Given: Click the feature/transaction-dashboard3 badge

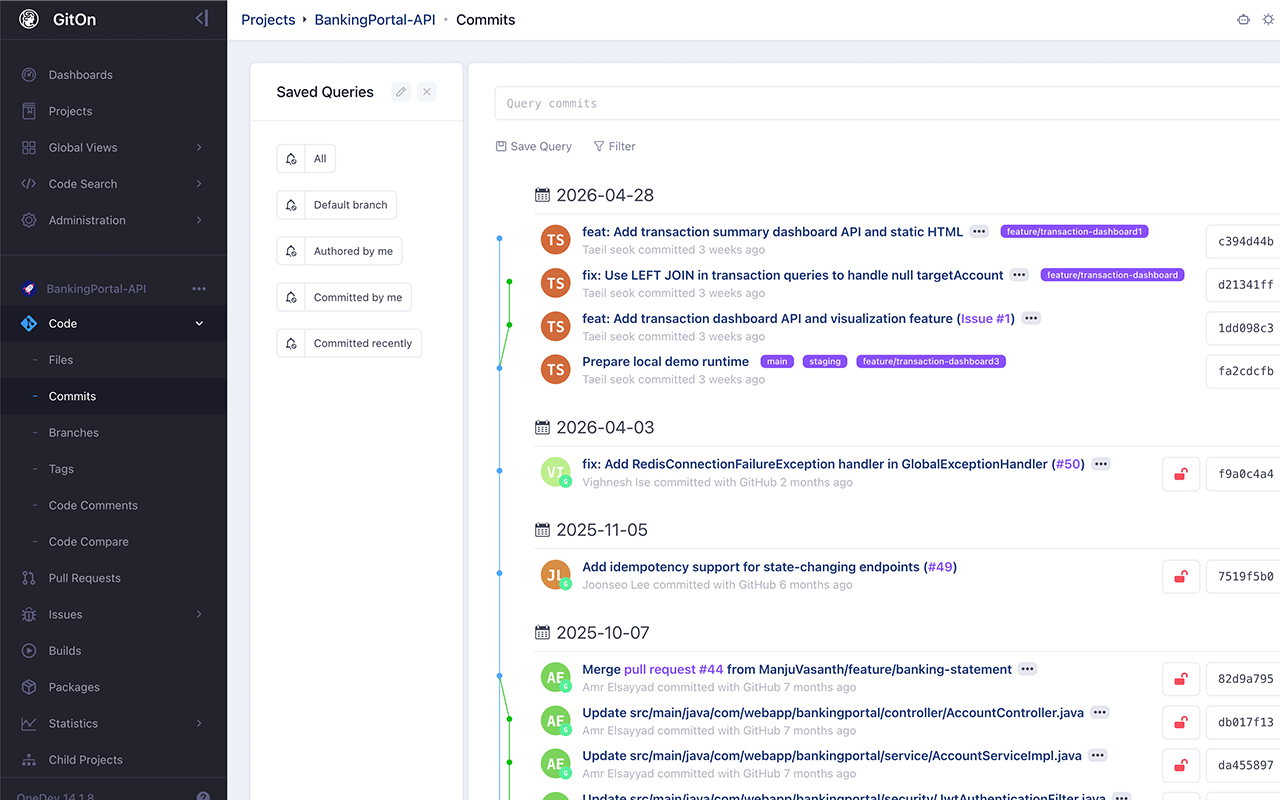Looking at the screenshot, I should 931,361.
